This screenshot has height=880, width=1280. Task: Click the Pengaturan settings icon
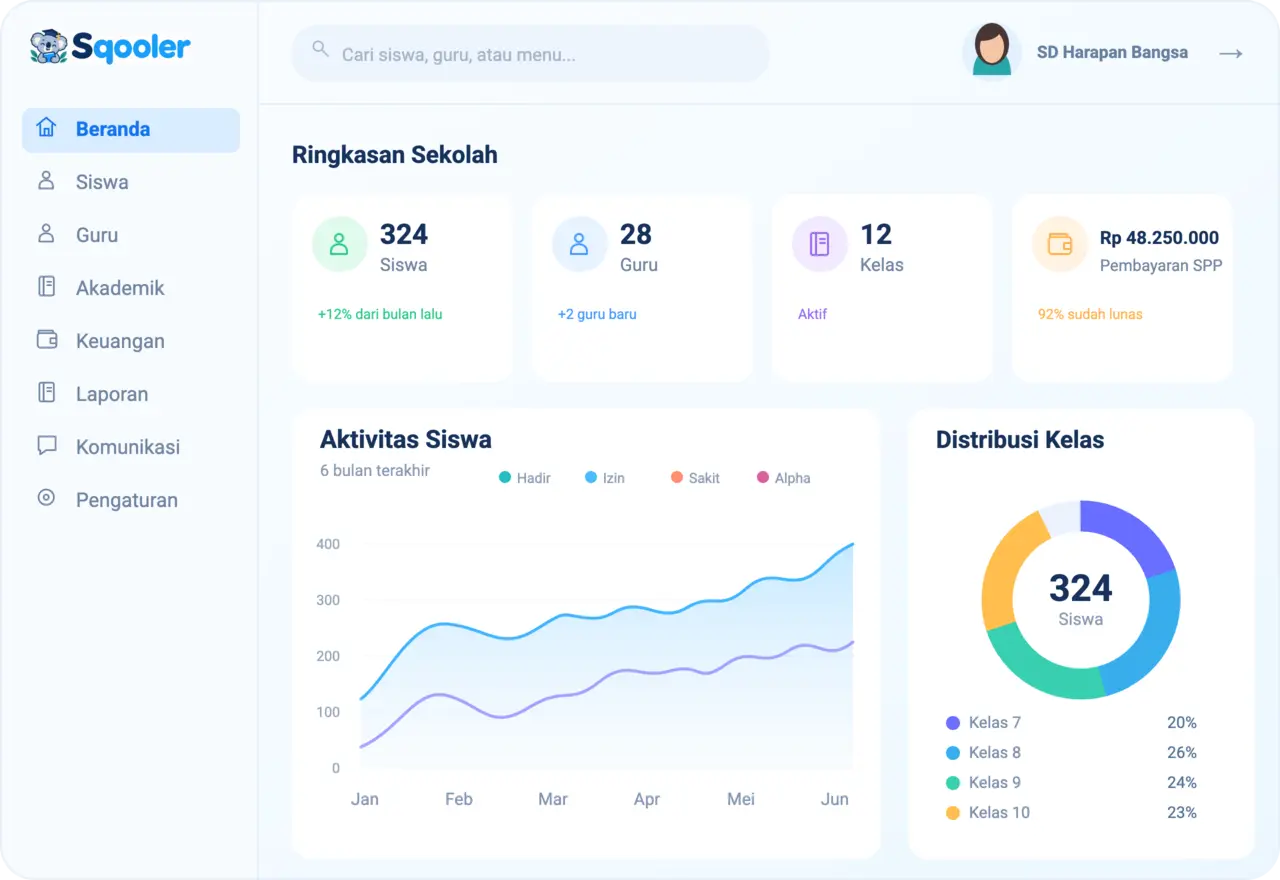point(46,498)
